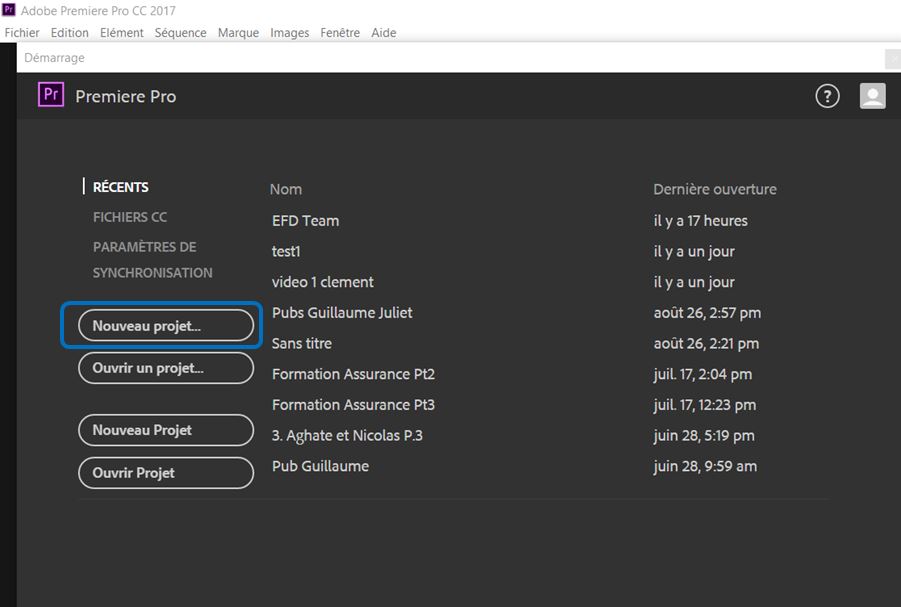The width and height of the screenshot is (901, 607).
Task: Select the RÉCENTS tab
Action: pyautogui.click(x=120, y=187)
